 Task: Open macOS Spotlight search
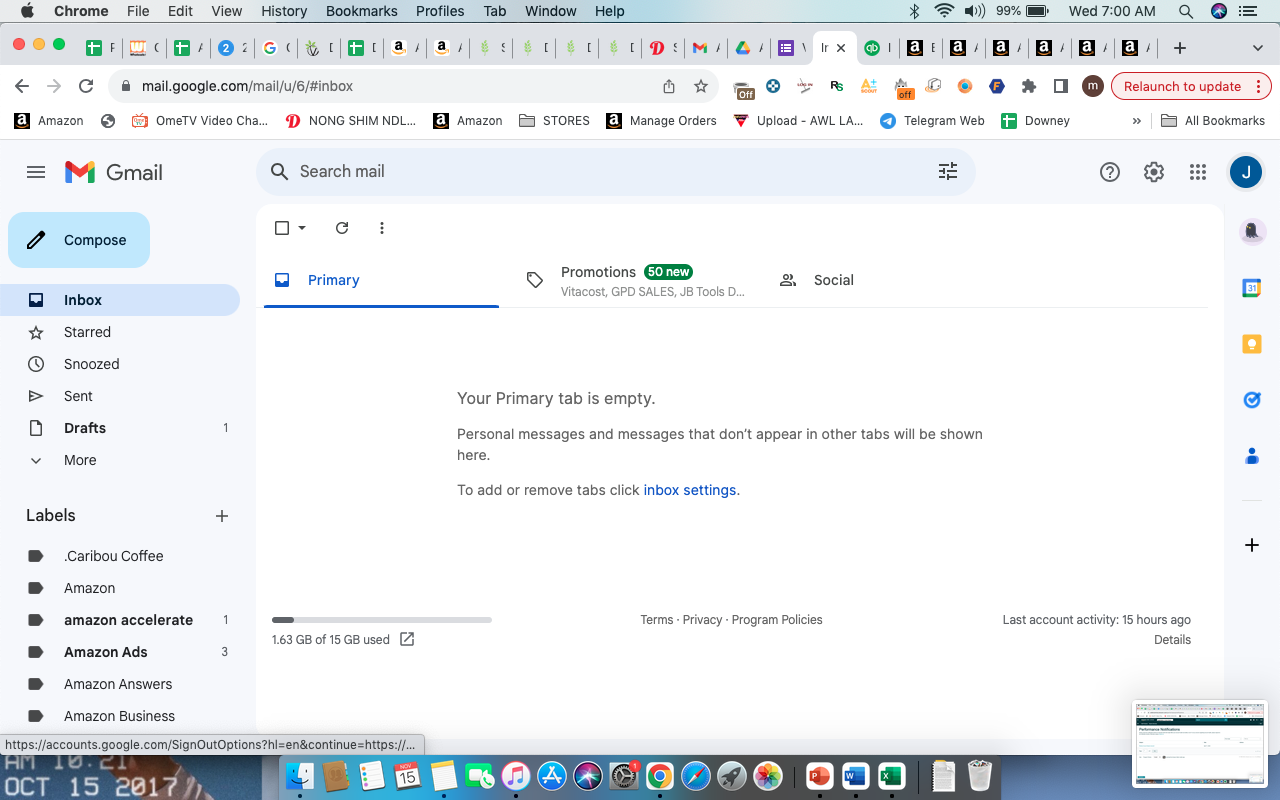[1186, 11]
